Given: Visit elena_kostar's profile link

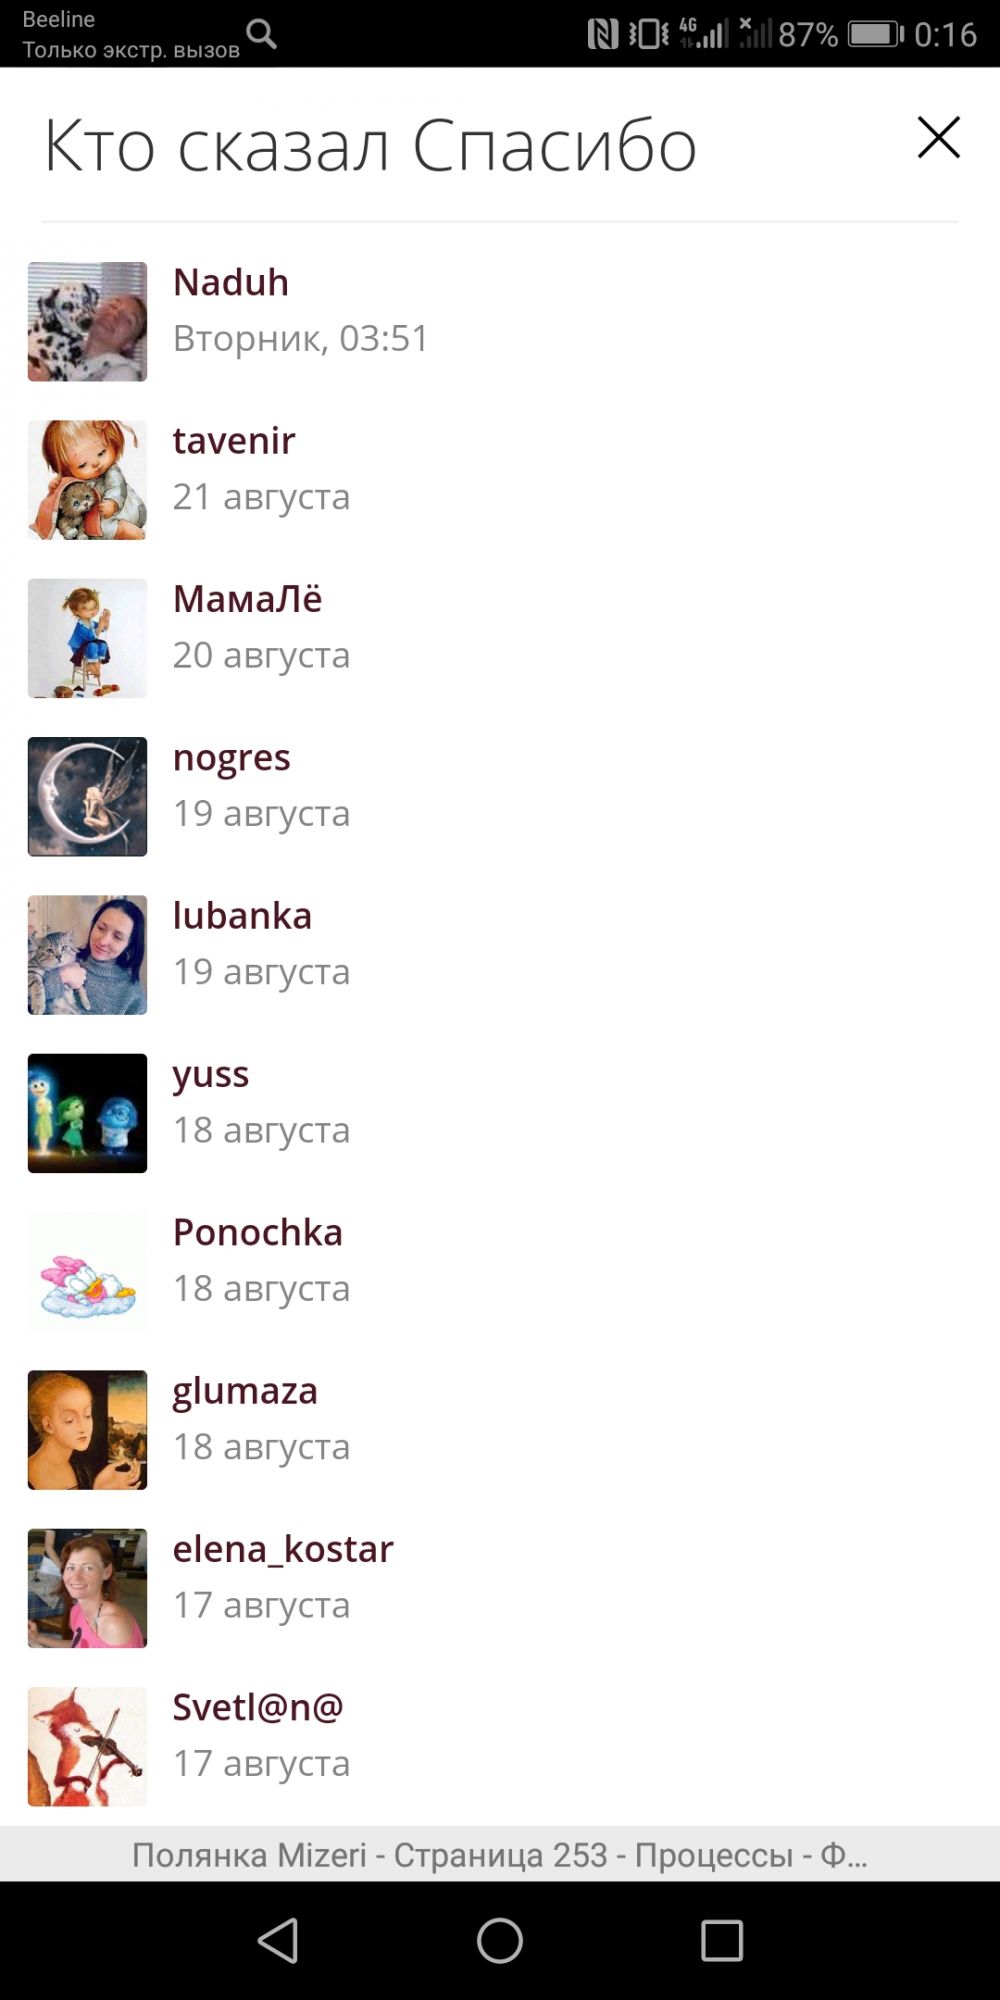Looking at the screenshot, I should (x=283, y=1548).
